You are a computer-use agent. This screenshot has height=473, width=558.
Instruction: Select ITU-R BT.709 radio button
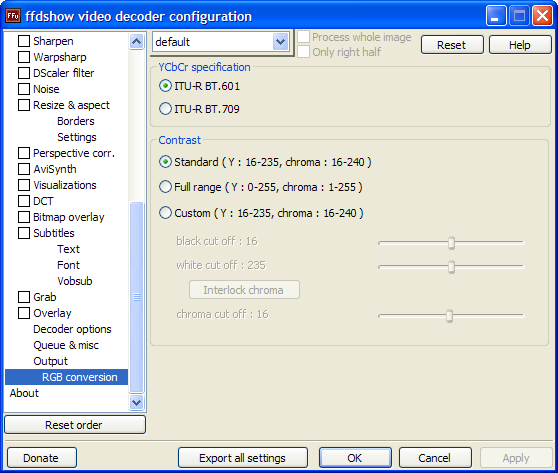click(165, 109)
